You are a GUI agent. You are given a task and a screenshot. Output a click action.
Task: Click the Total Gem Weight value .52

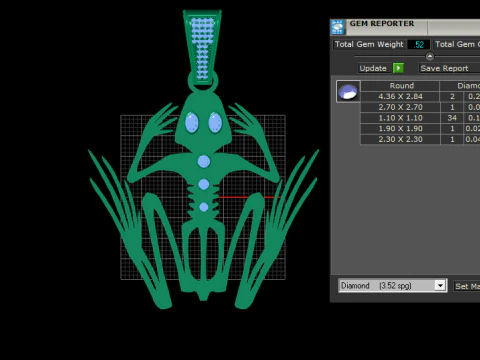(x=419, y=44)
